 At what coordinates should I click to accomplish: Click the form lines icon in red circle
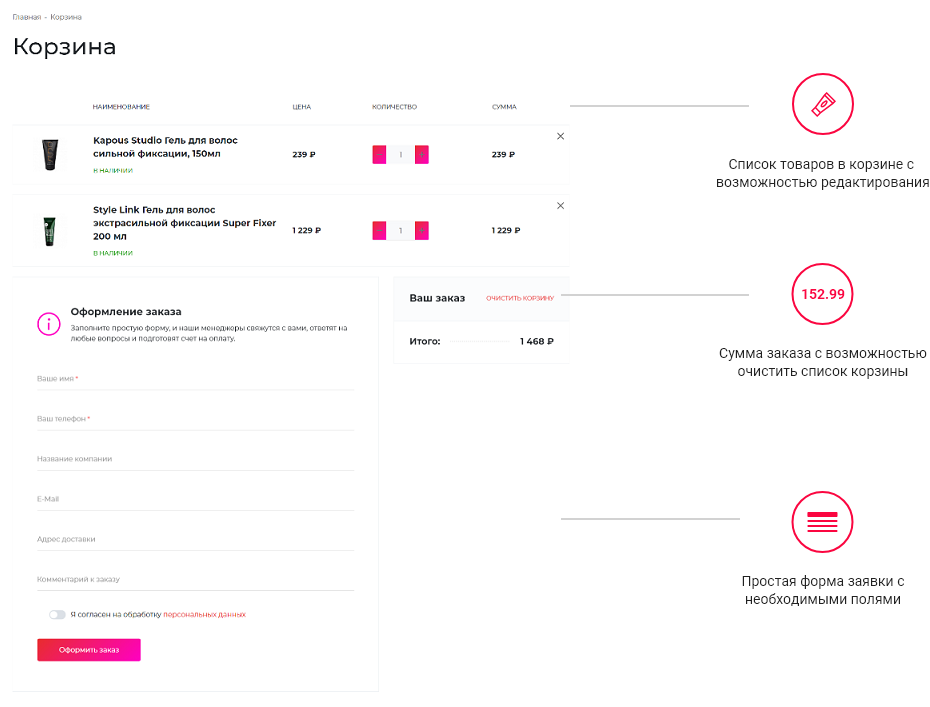point(822,522)
